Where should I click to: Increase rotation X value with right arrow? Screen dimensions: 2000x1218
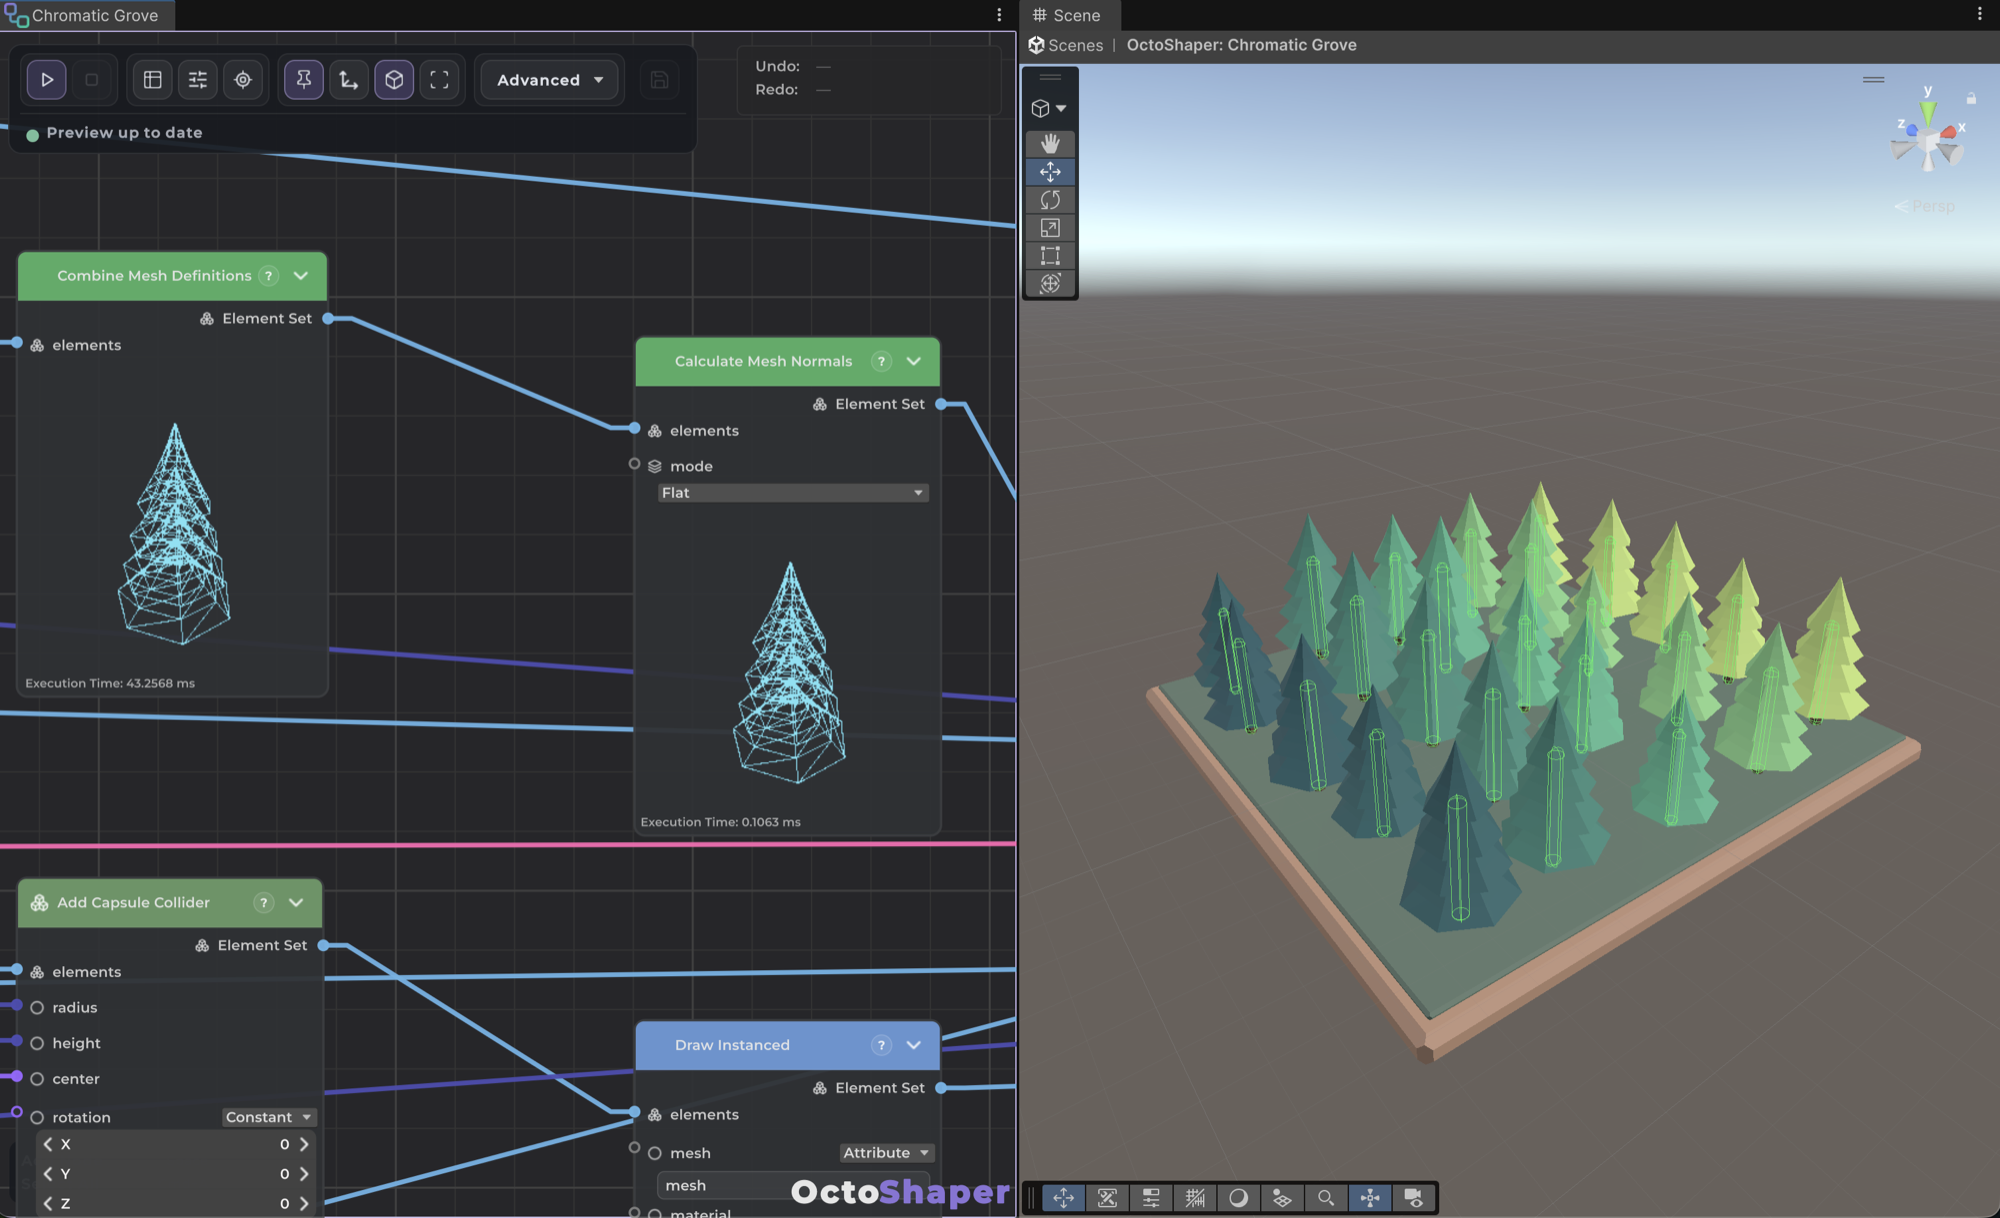pyautogui.click(x=305, y=1144)
